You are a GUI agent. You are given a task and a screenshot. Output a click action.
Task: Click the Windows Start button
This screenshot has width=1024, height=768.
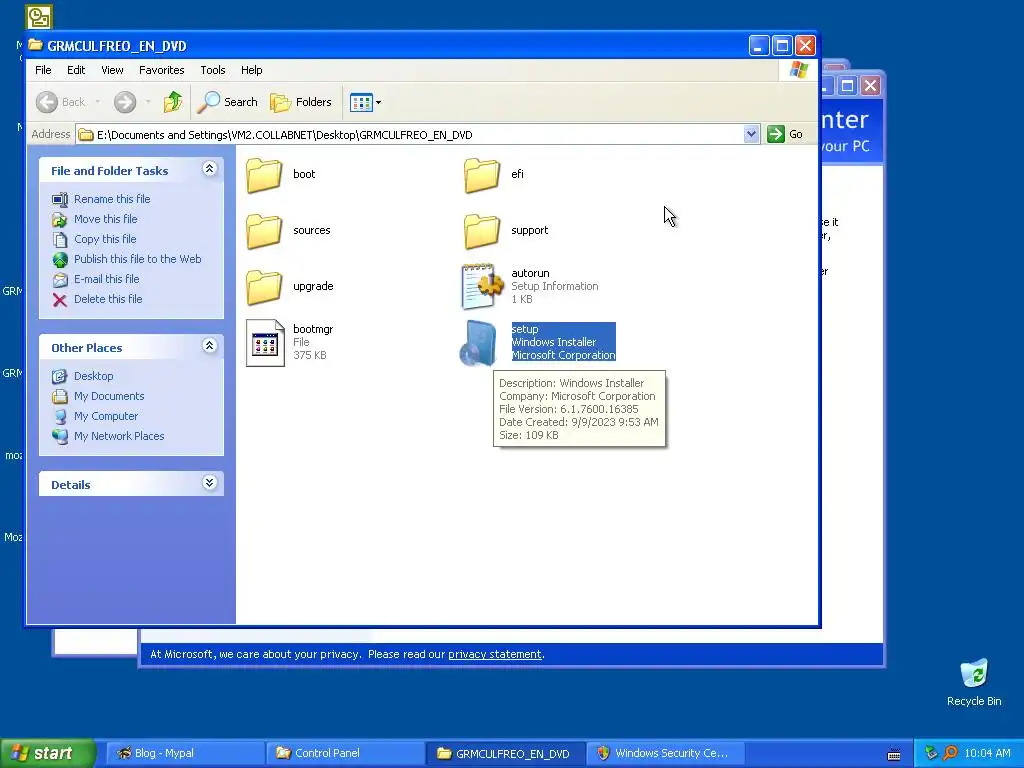tap(47, 753)
